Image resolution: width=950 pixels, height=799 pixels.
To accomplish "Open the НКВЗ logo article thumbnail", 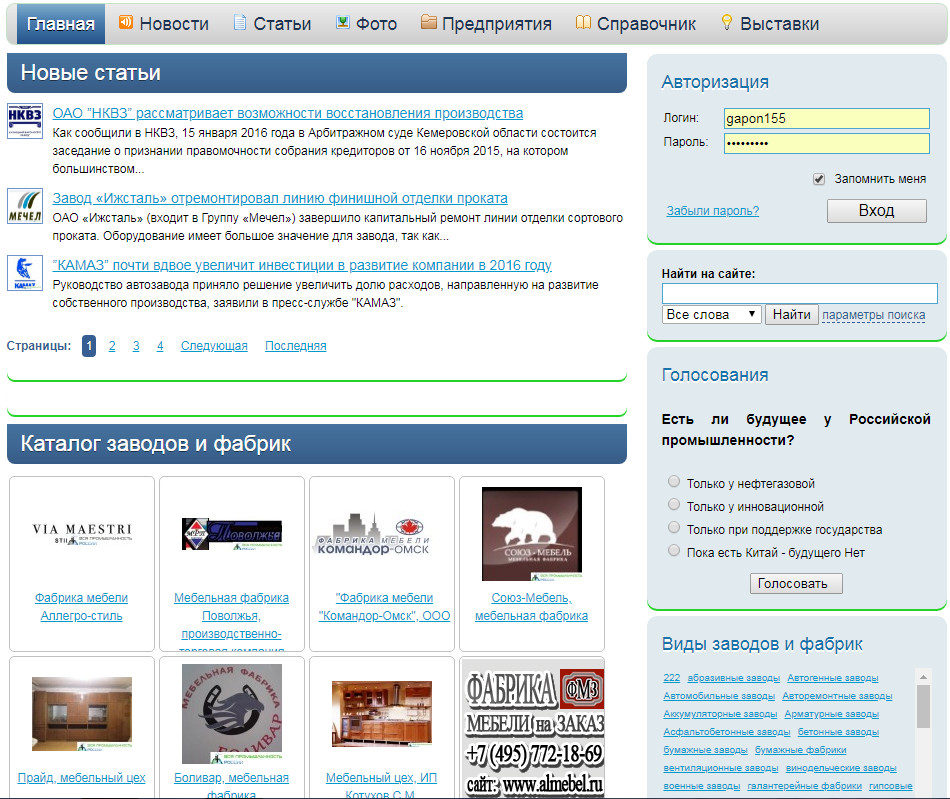I will pyautogui.click(x=25, y=121).
